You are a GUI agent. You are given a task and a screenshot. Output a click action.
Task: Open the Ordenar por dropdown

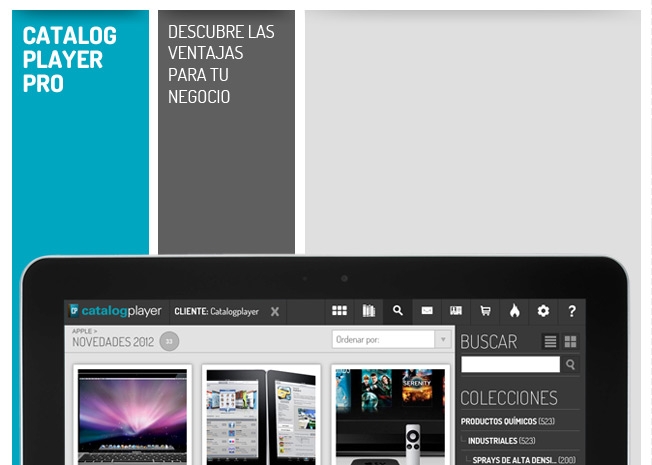tap(391, 339)
